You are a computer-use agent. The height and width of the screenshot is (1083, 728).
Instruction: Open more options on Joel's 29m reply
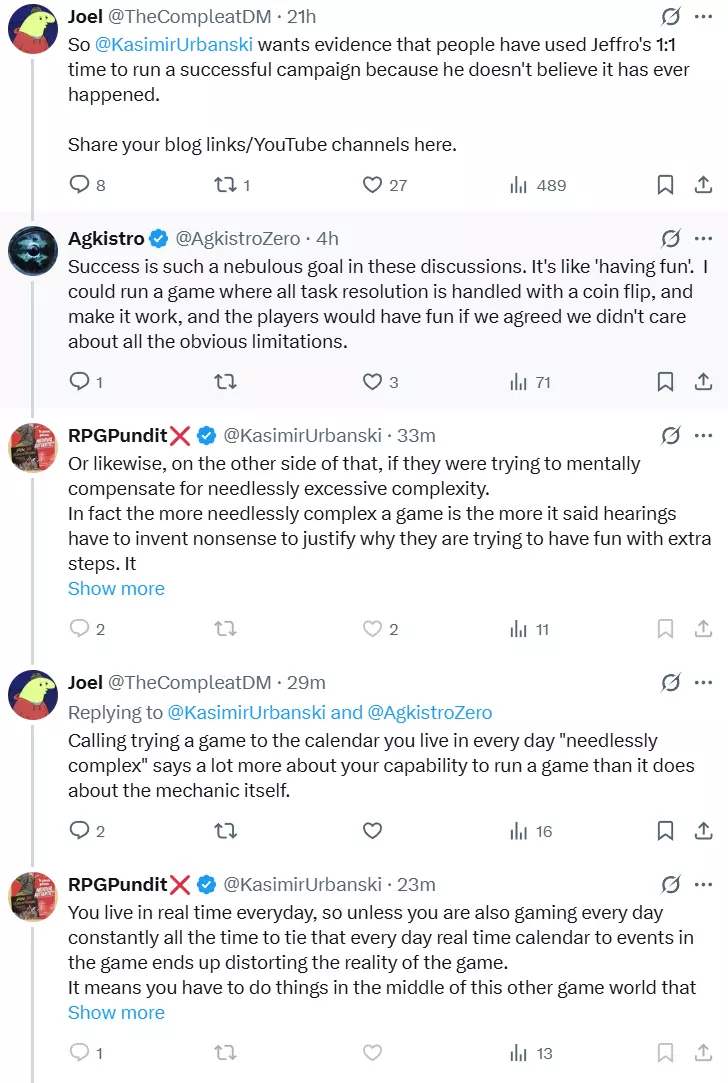pos(703,682)
